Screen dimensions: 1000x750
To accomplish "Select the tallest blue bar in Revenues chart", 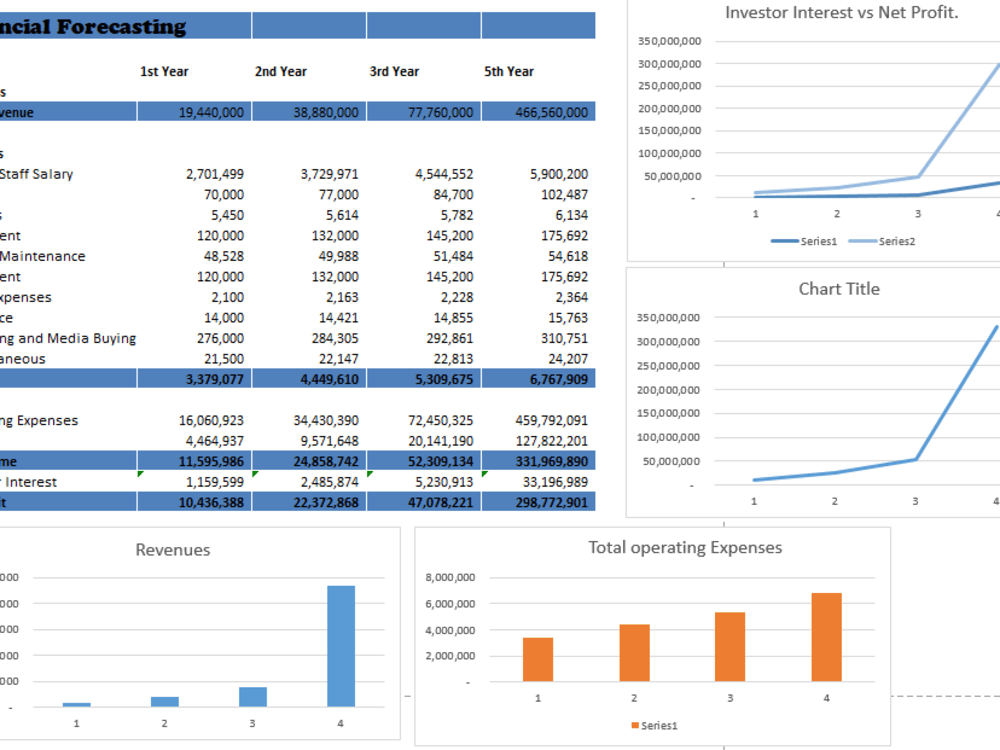I will [x=341, y=646].
